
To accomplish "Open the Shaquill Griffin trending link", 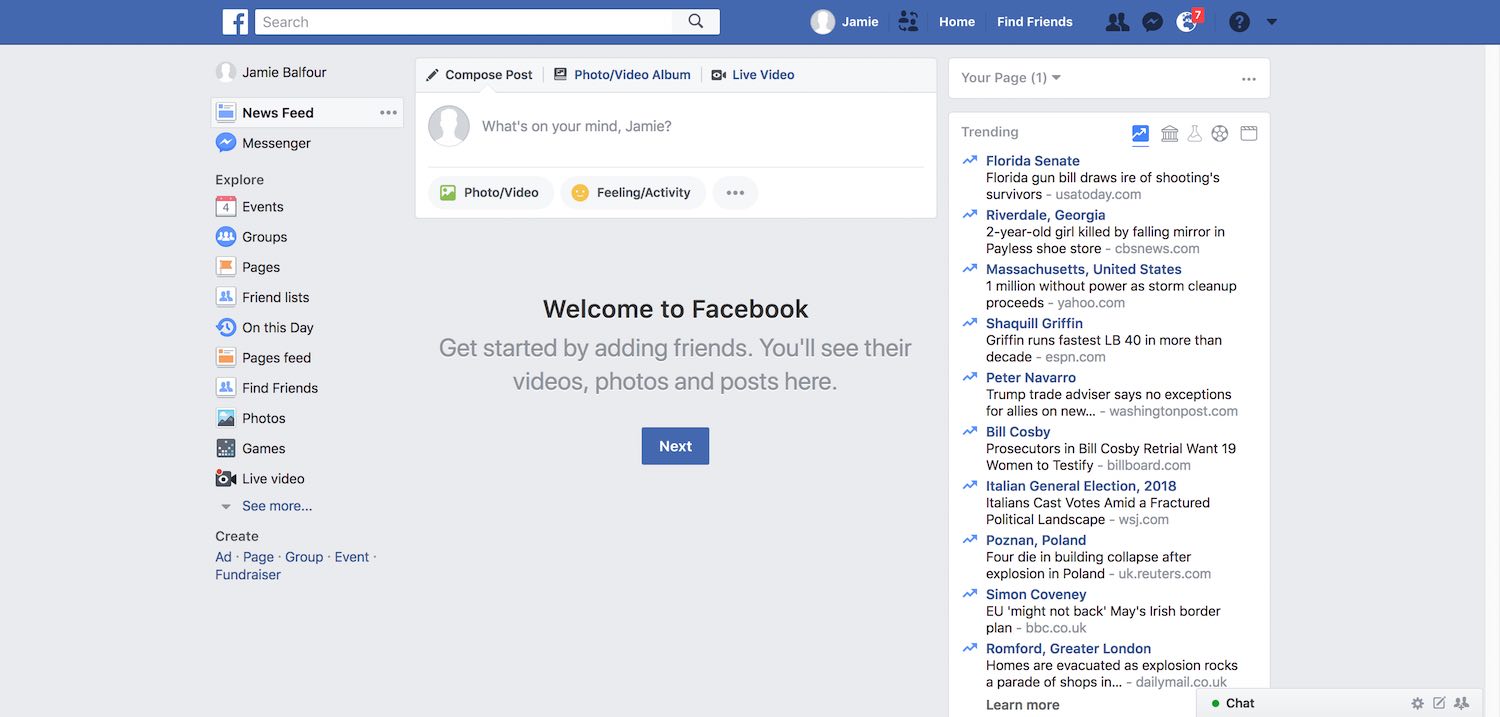I will coord(1034,324).
